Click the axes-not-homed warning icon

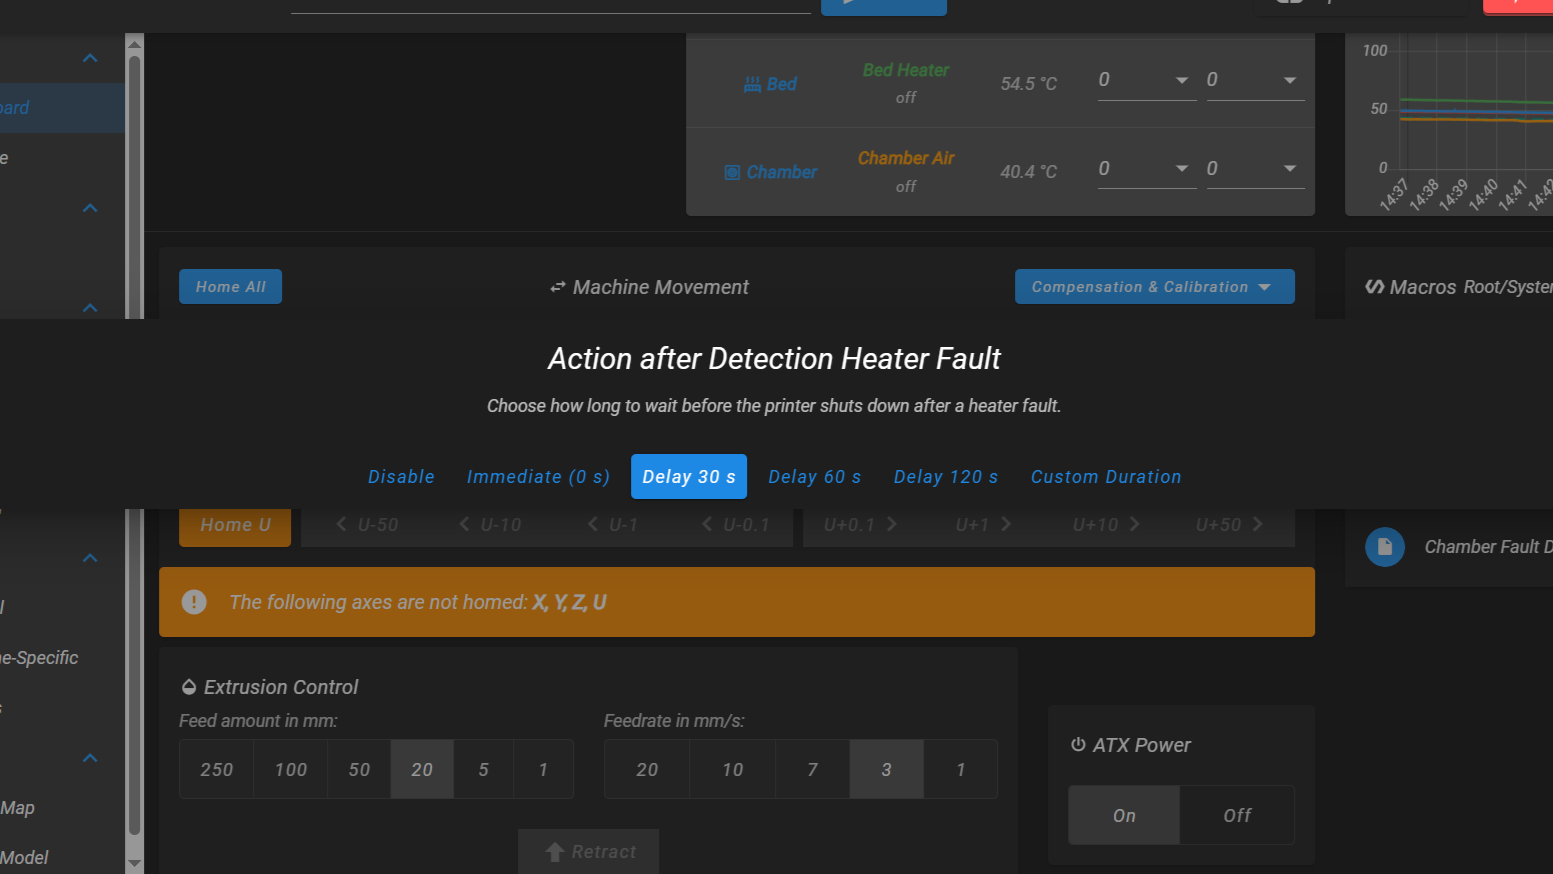coord(194,602)
